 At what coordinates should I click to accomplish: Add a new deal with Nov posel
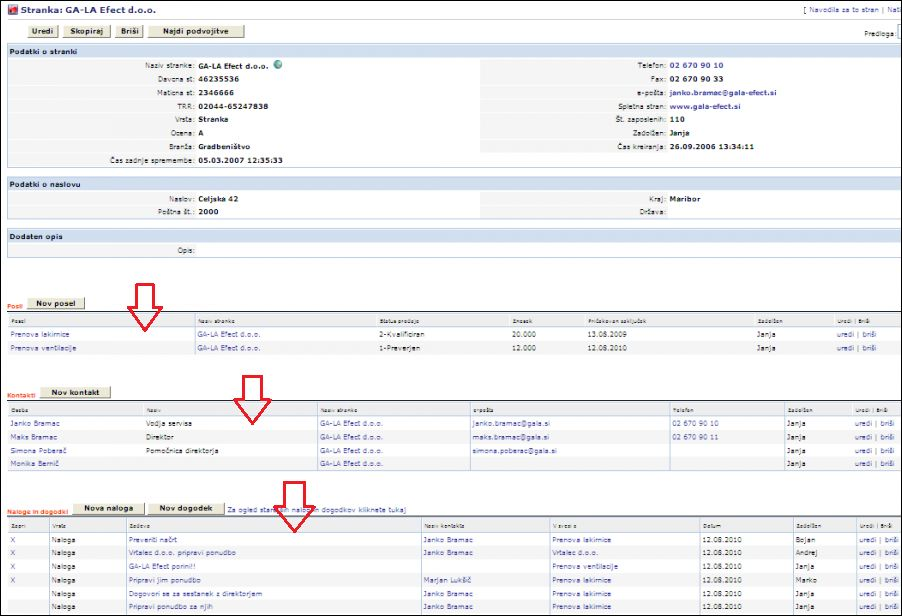pos(56,303)
